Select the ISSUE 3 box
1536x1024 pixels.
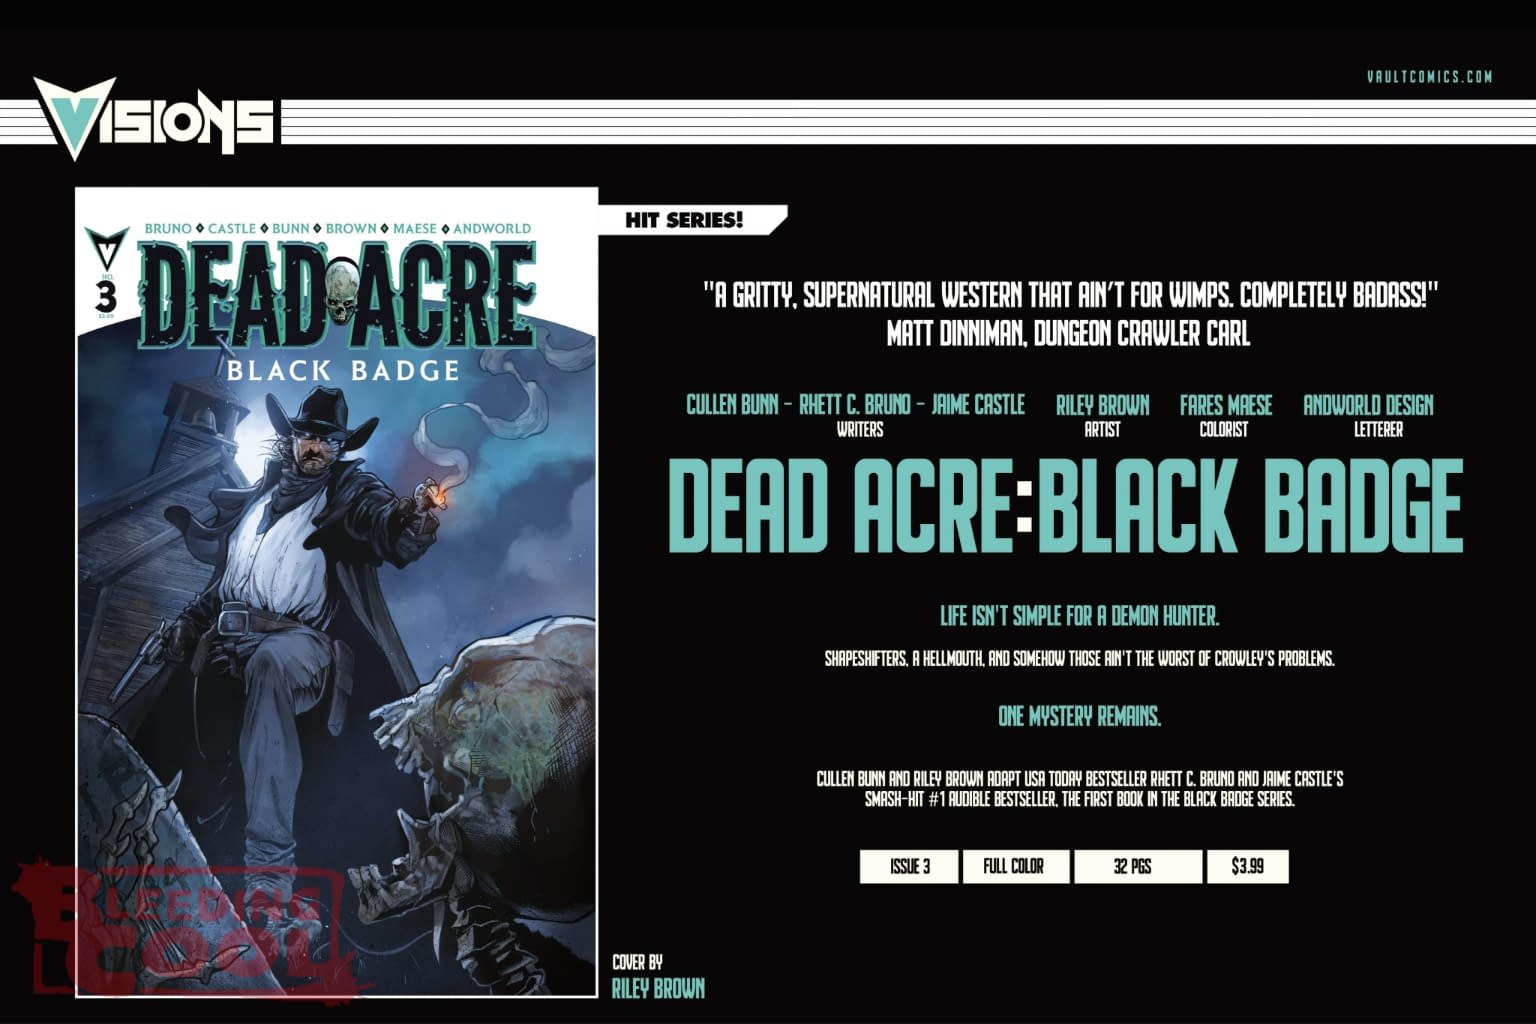click(x=909, y=867)
